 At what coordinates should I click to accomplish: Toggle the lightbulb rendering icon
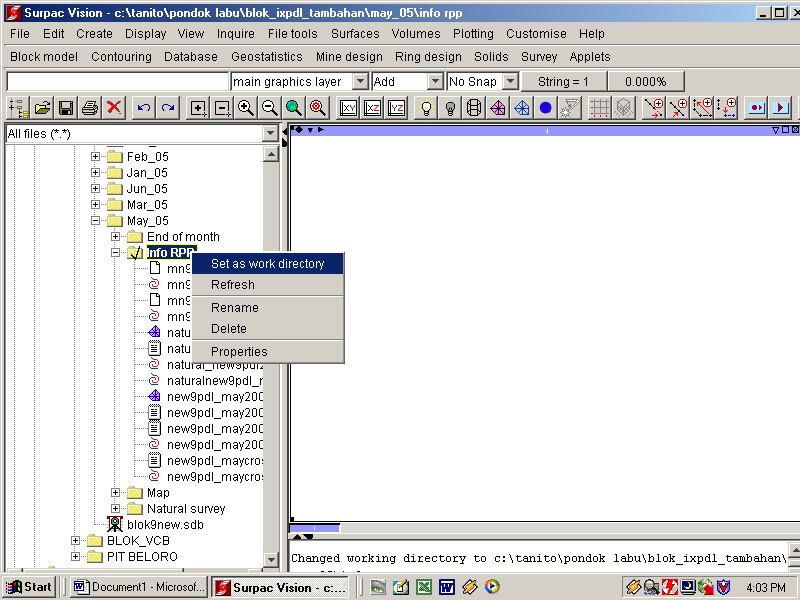425,108
